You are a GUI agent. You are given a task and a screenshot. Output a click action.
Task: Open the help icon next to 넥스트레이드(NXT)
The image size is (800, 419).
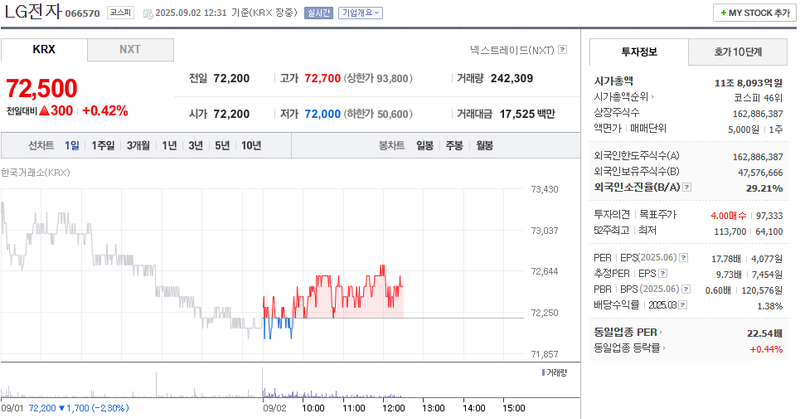pos(562,50)
